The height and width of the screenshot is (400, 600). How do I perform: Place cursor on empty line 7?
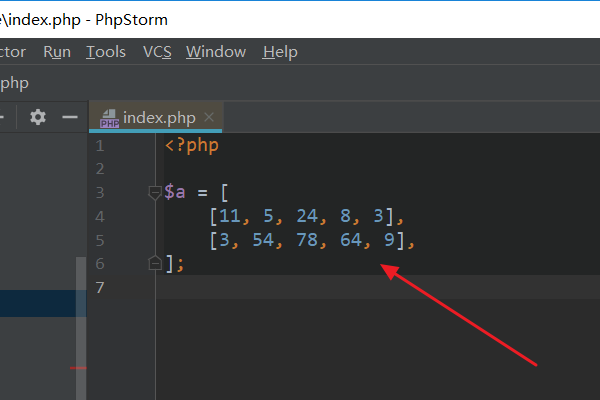tap(378, 287)
